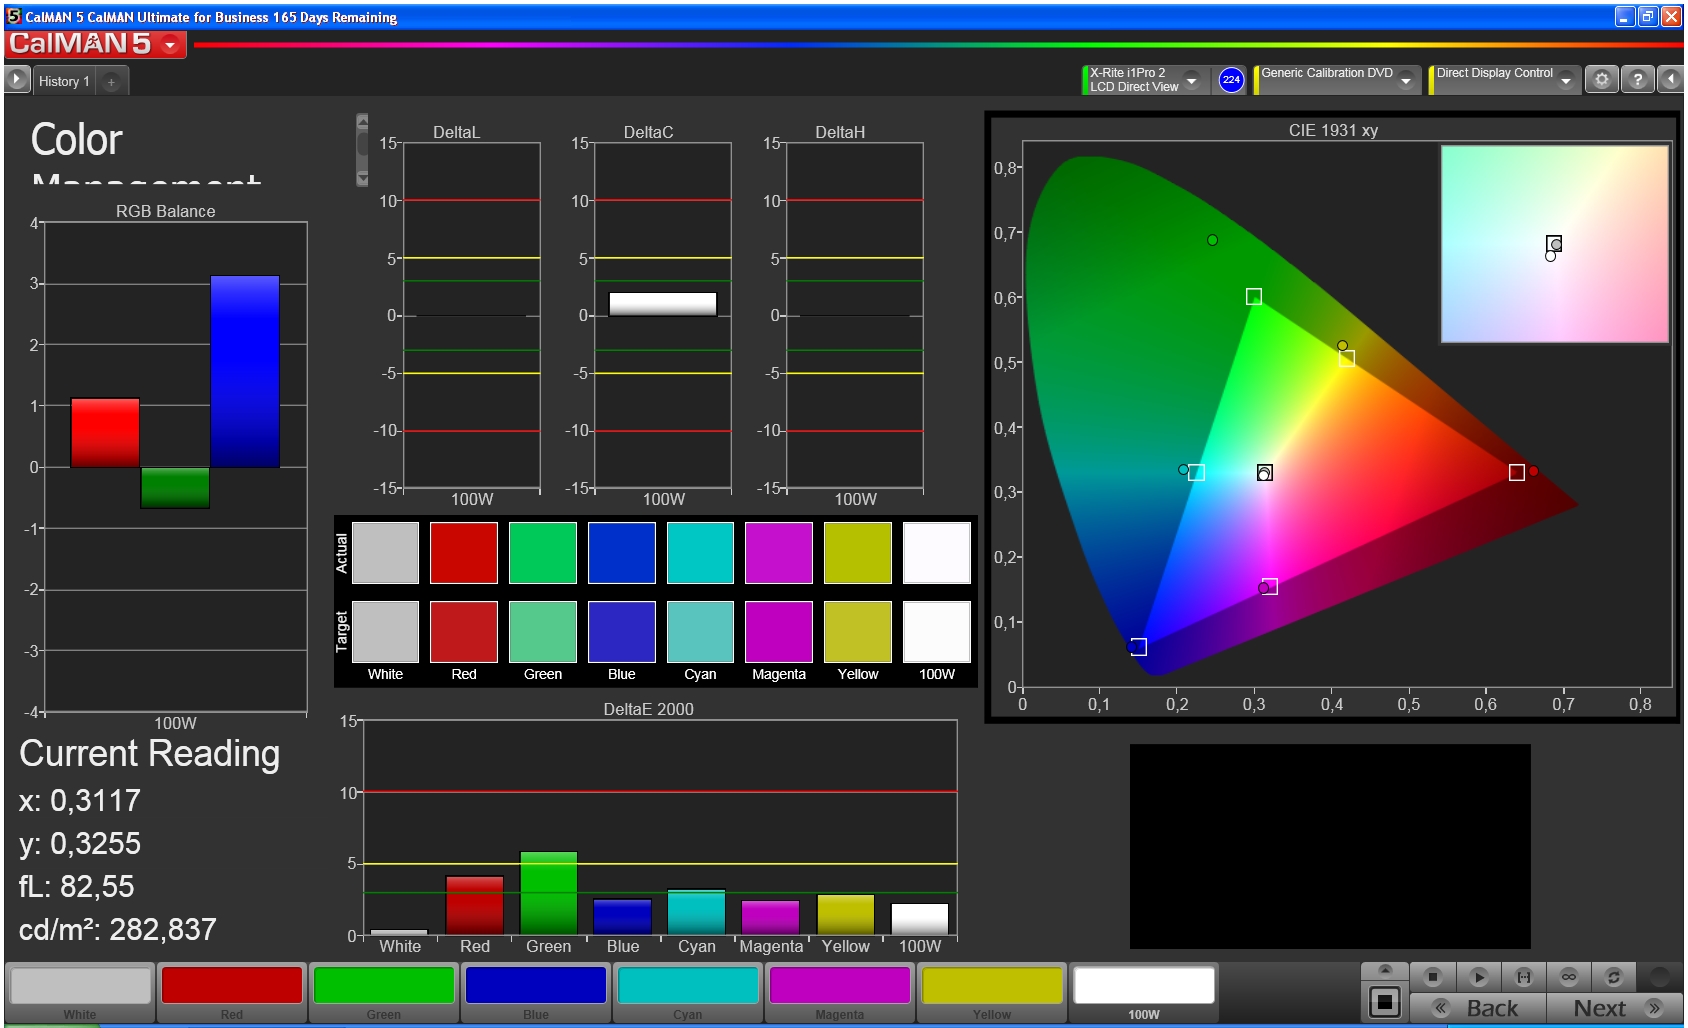This screenshot has height=1028, width=1688.
Task: Select the Green color button at bottom
Action: pyautogui.click(x=384, y=992)
